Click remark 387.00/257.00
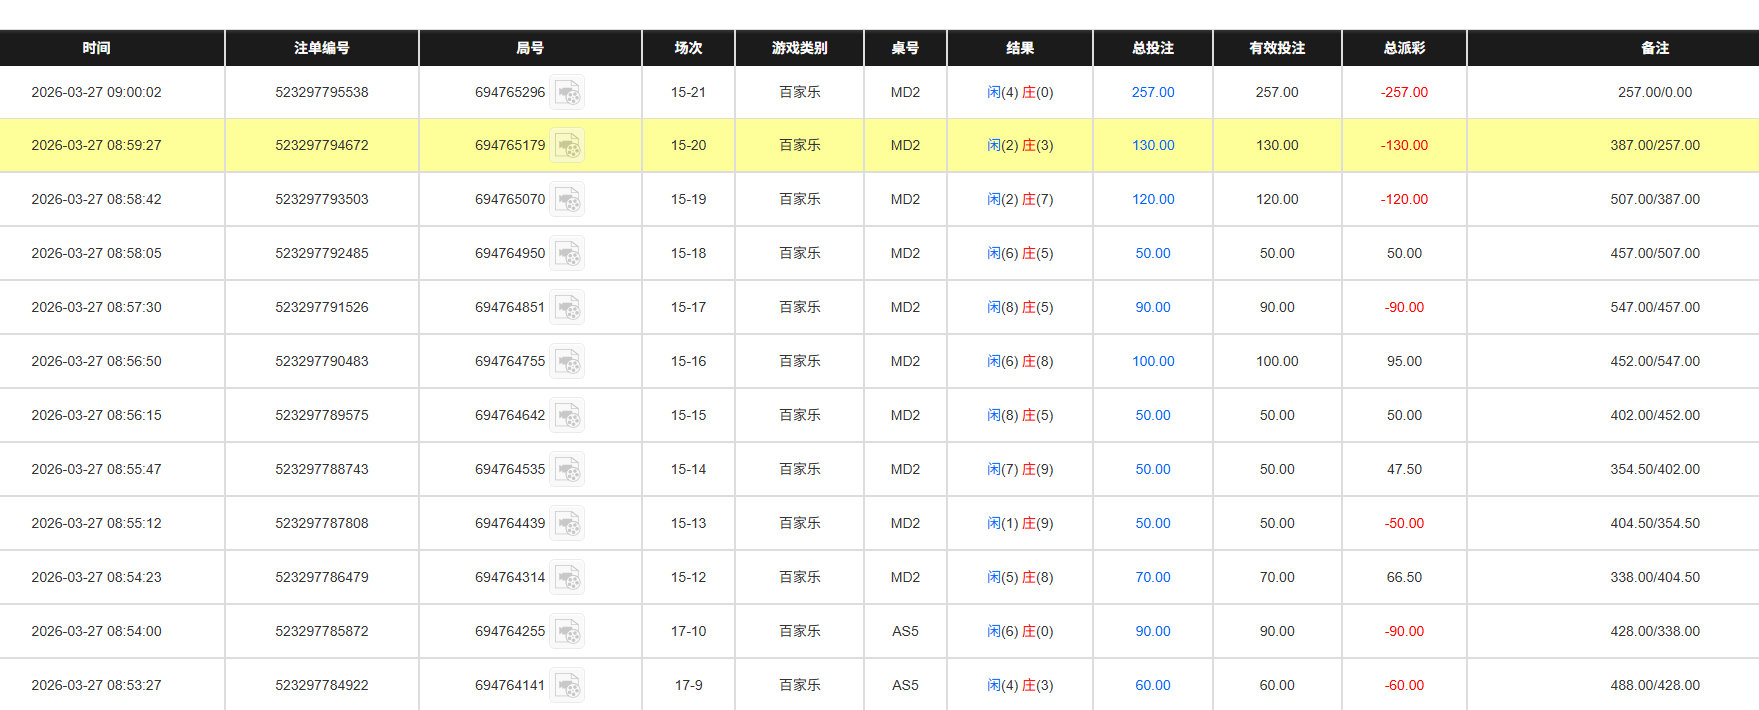Viewport: 1759px width, 710px height. pos(1655,145)
